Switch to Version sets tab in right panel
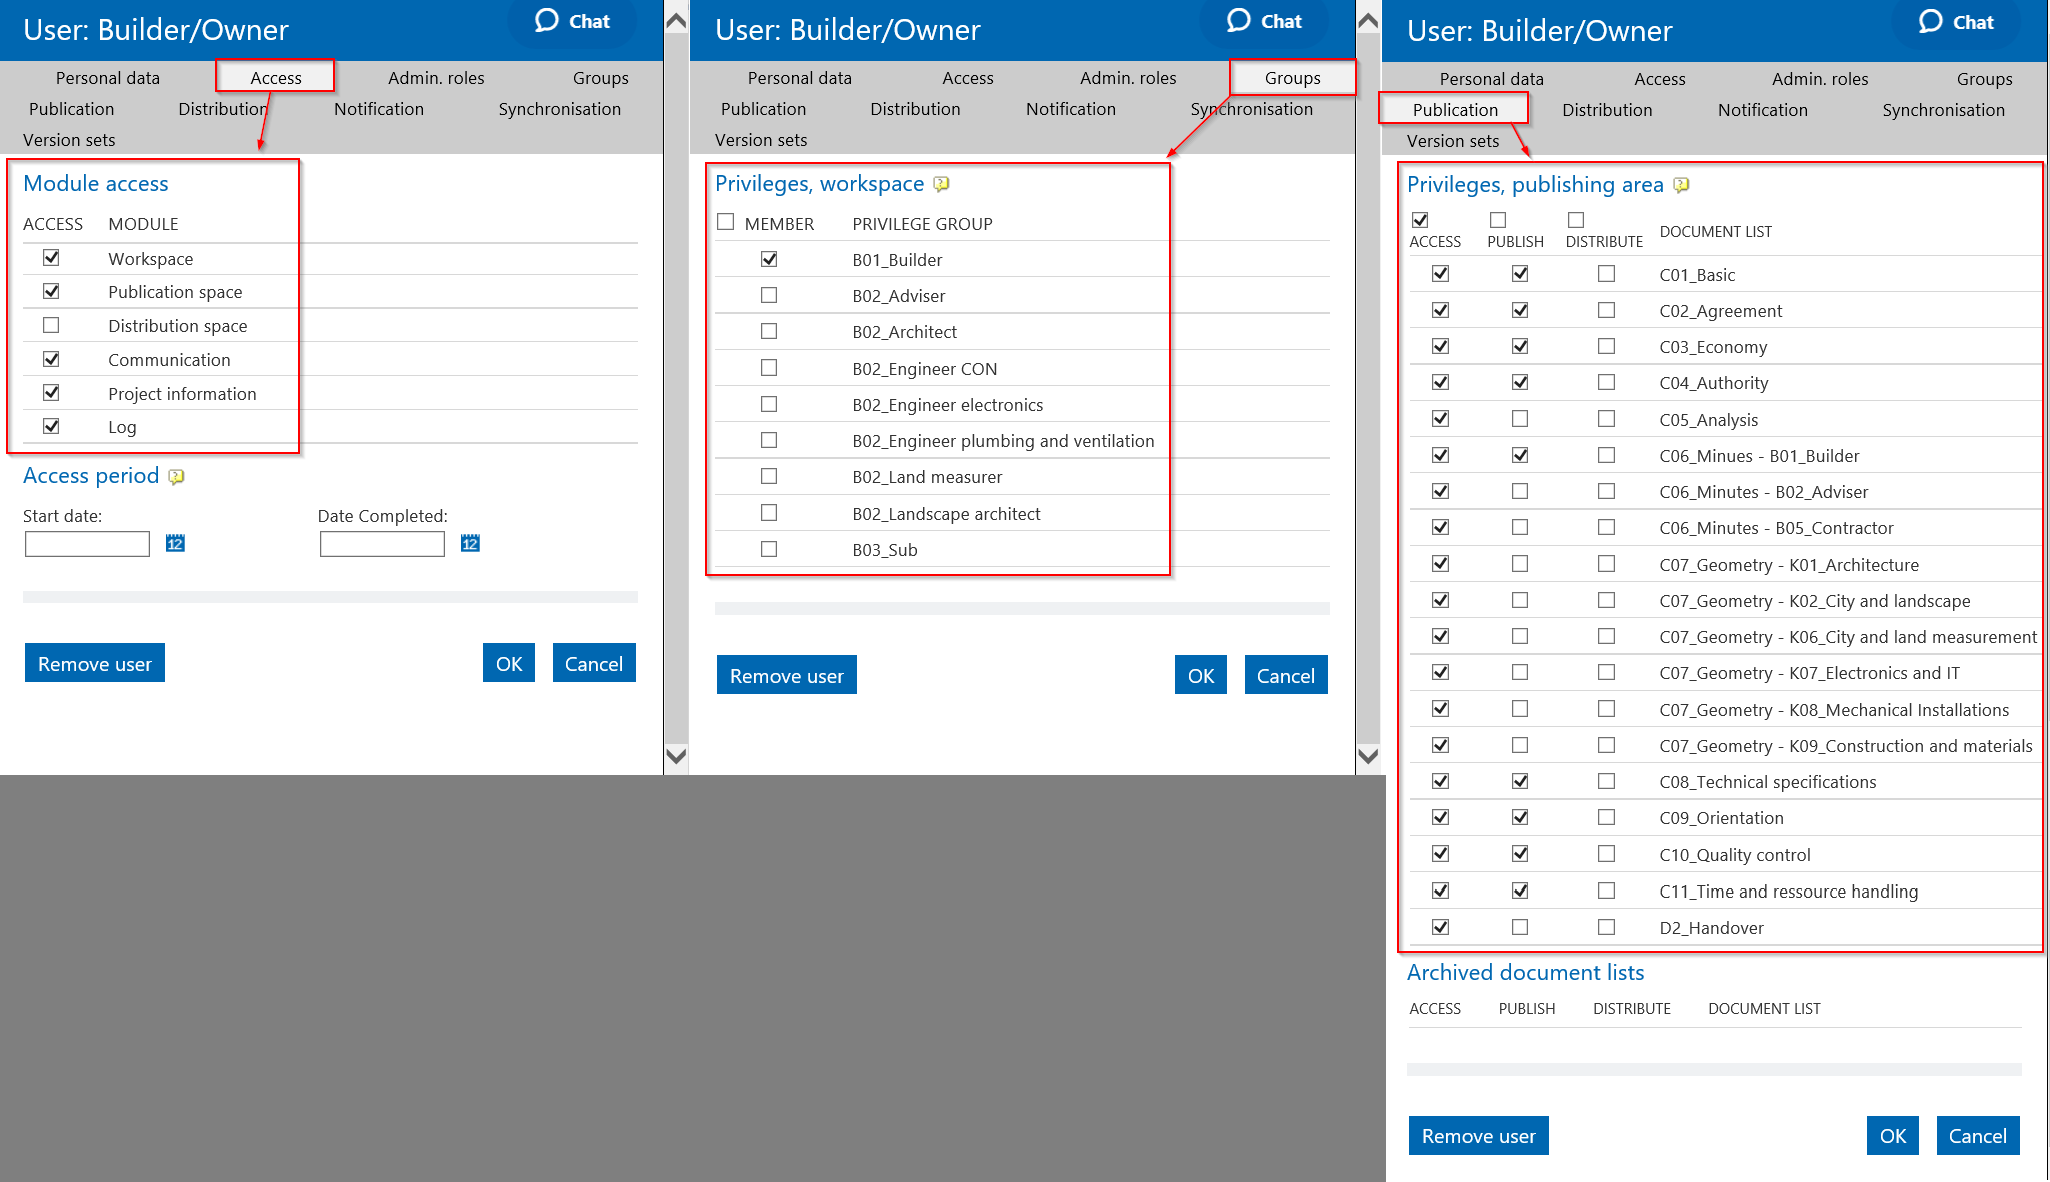 click(1452, 141)
